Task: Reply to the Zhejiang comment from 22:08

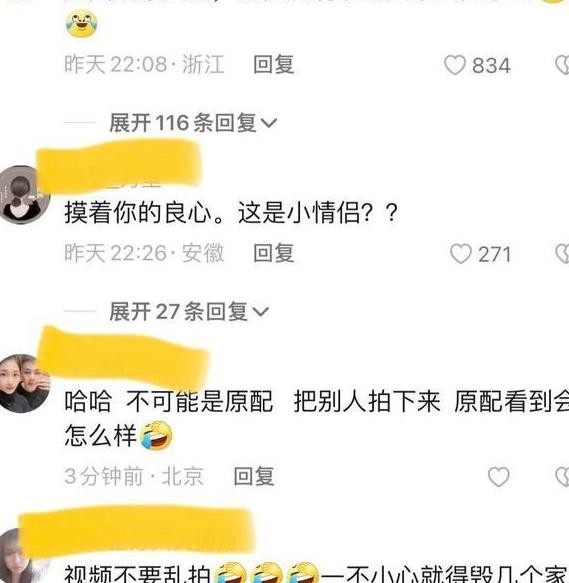Action: pyautogui.click(x=274, y=65)
